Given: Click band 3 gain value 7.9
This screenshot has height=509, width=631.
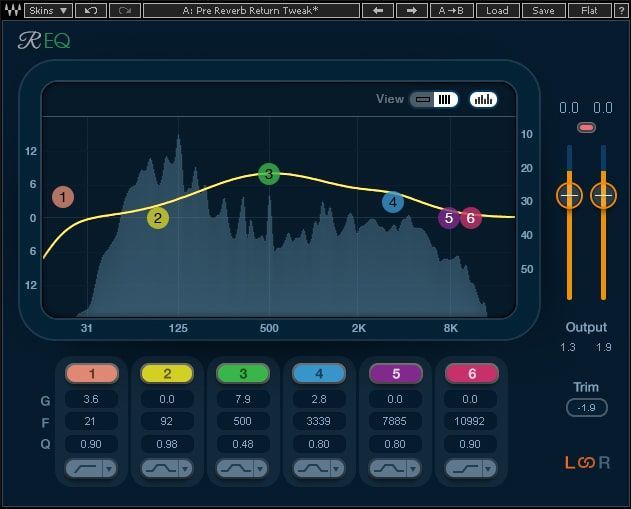Looking at the screenshot, I should 243,399.
